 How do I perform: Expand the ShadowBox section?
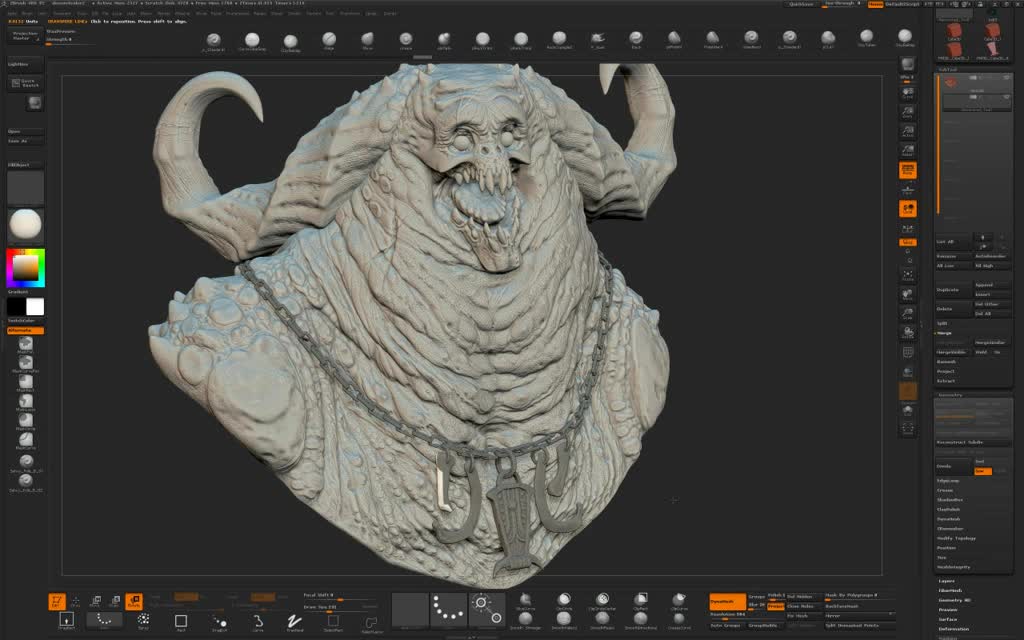pyautogui.click(x=950, y=500)
